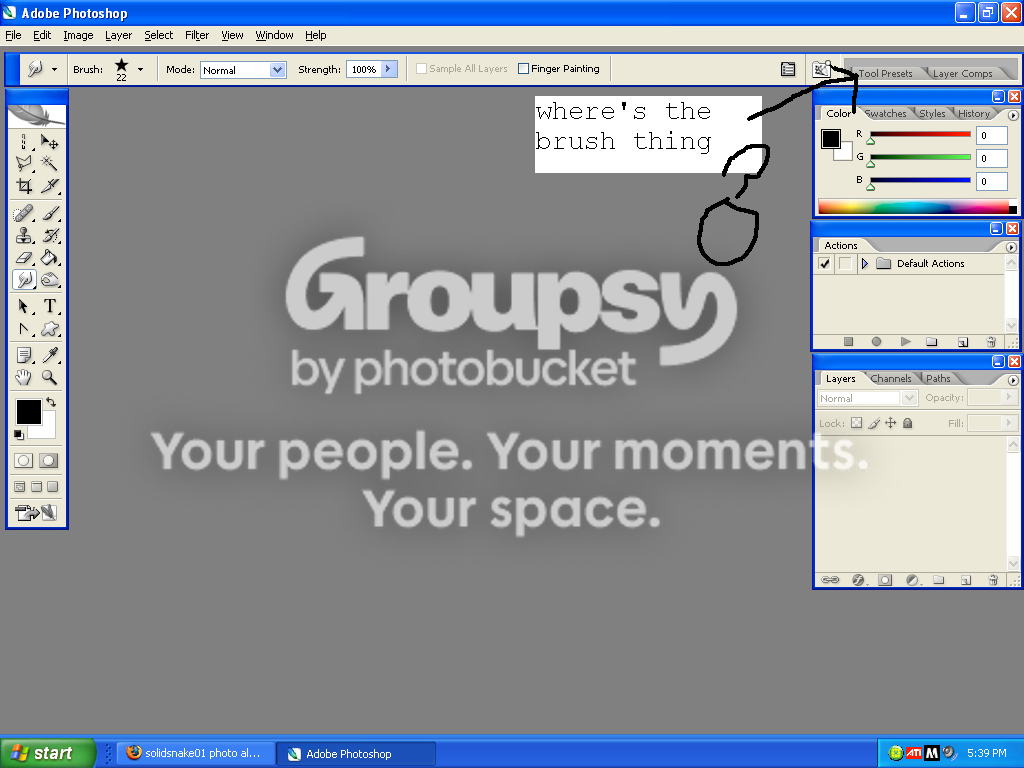Toggle Default Actions item on/off checkmark
This screenshot has height=768, width=1024.
[x=825, y=264]
